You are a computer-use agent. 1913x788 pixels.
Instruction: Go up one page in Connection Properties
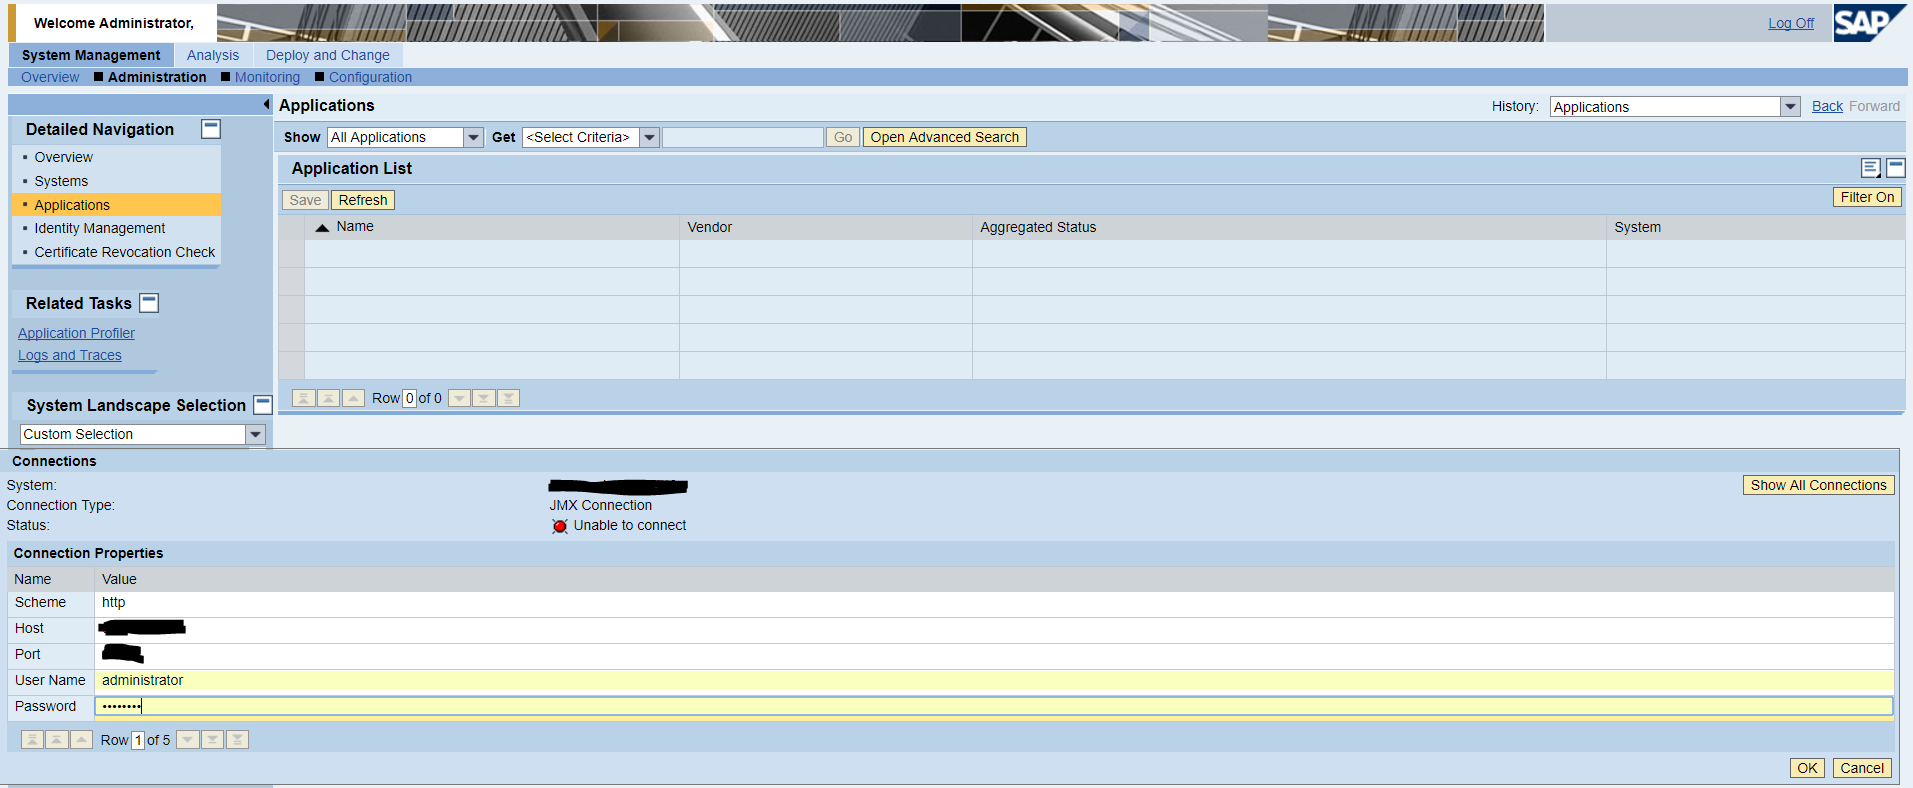click(x=57, y=740)
